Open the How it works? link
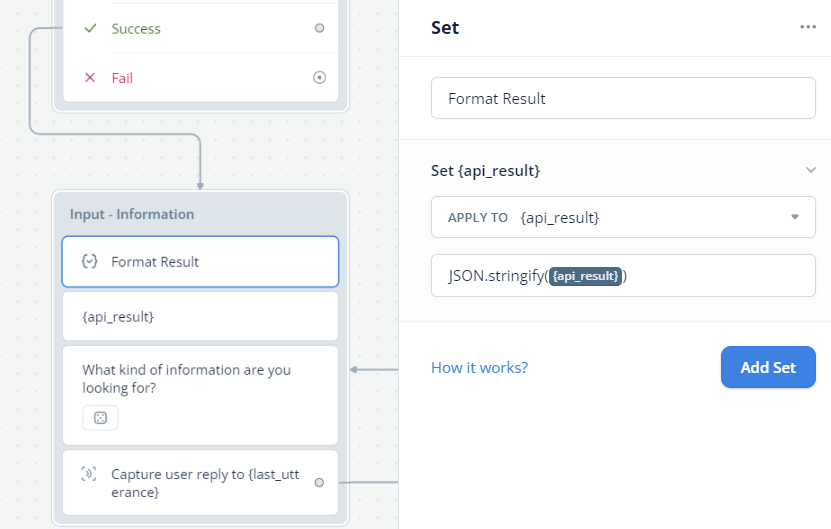The height and width of the screenshot is (529, 831). point(480,367)
